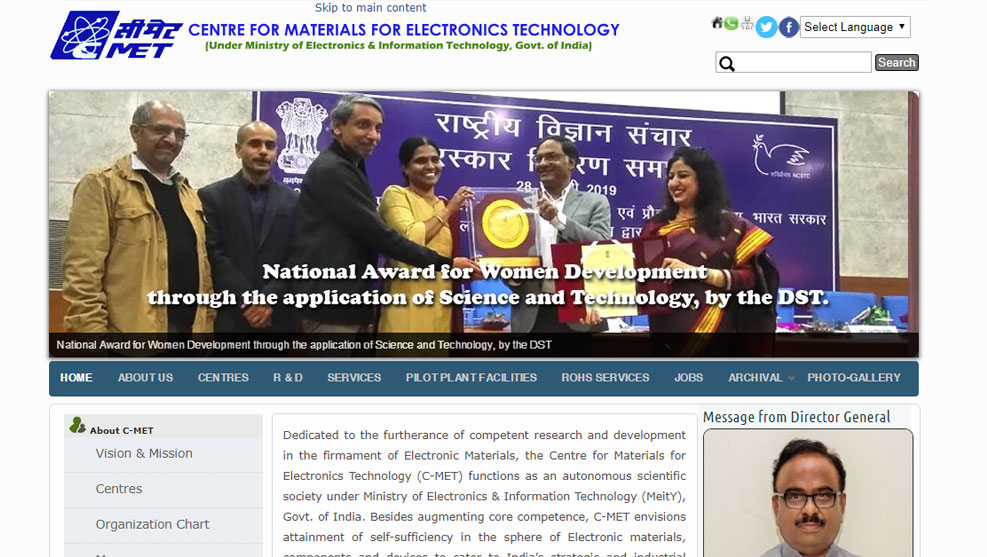The height and width of the screenshot is (557, 987).
Task: Open the ROHS SERVICES menu item
Action: point(605,378)
